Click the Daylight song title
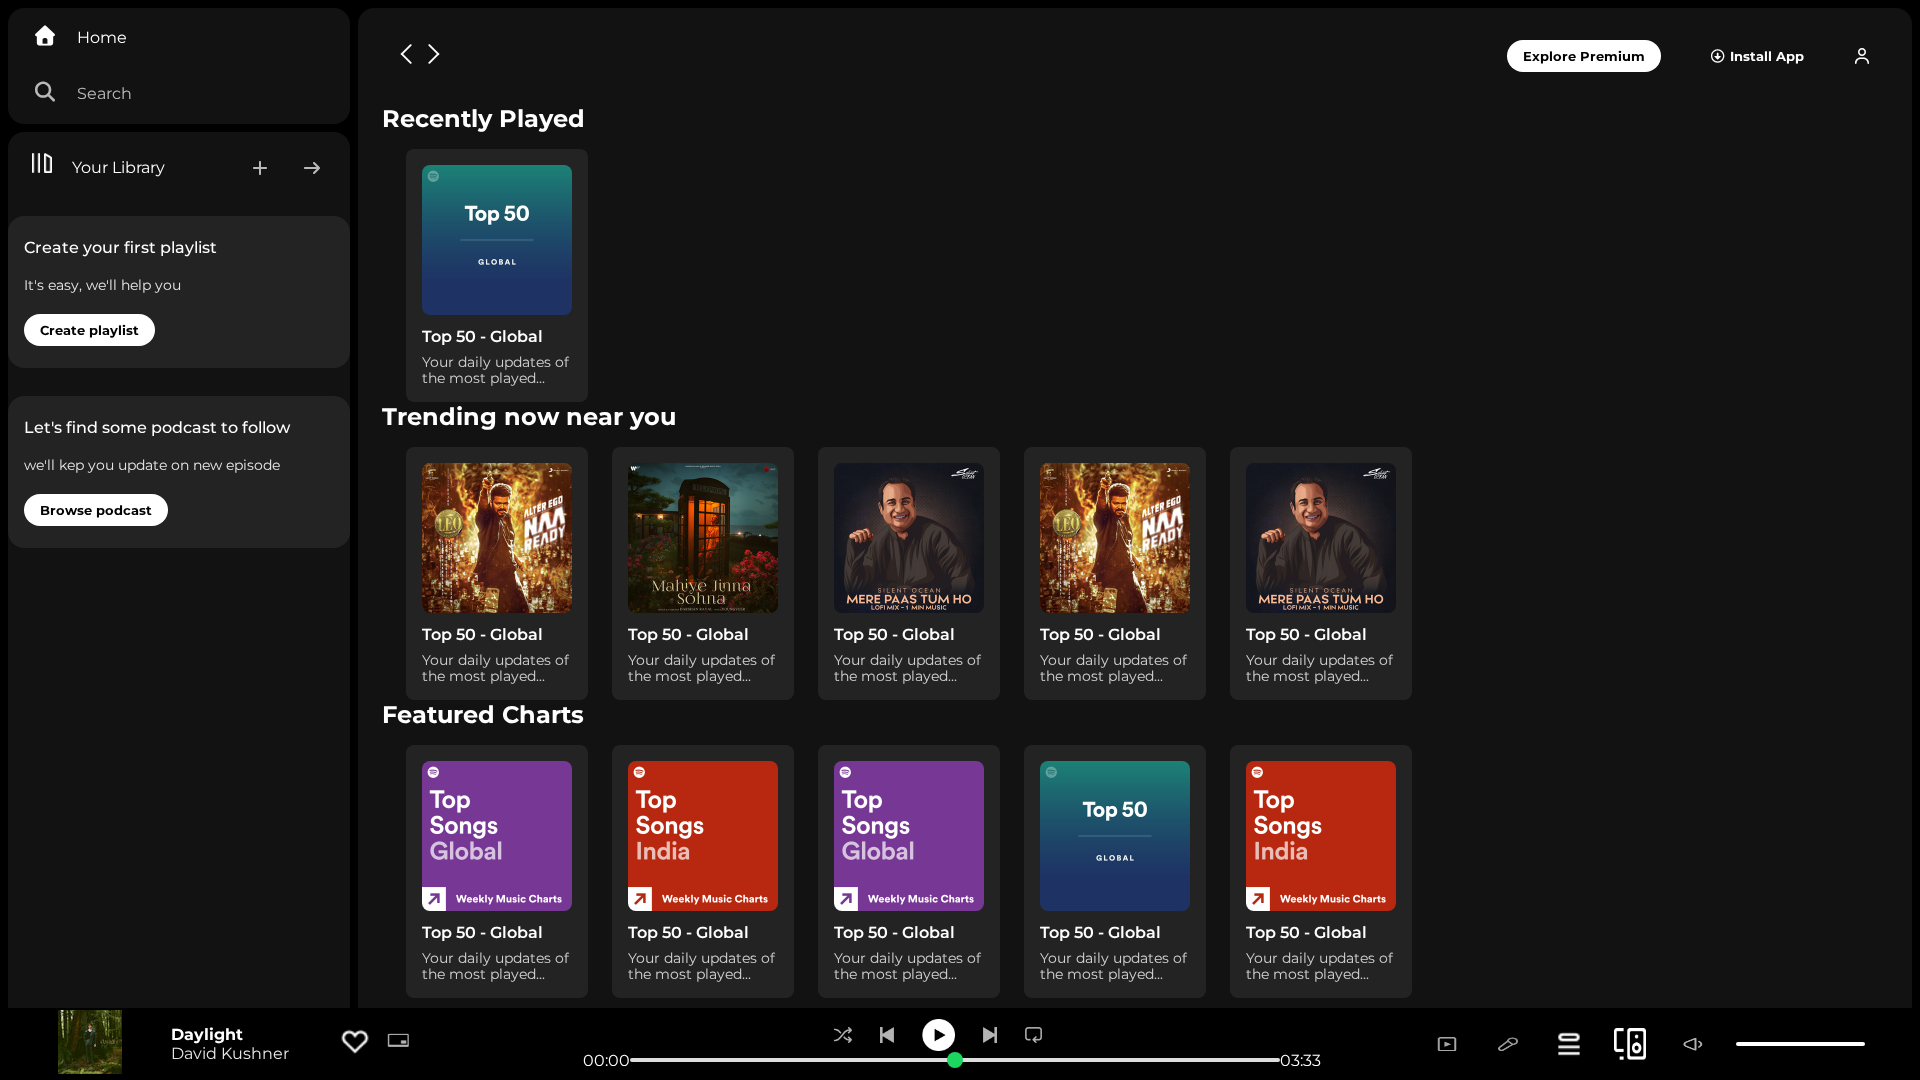 pyautogui.click(x=207, y=1034)
